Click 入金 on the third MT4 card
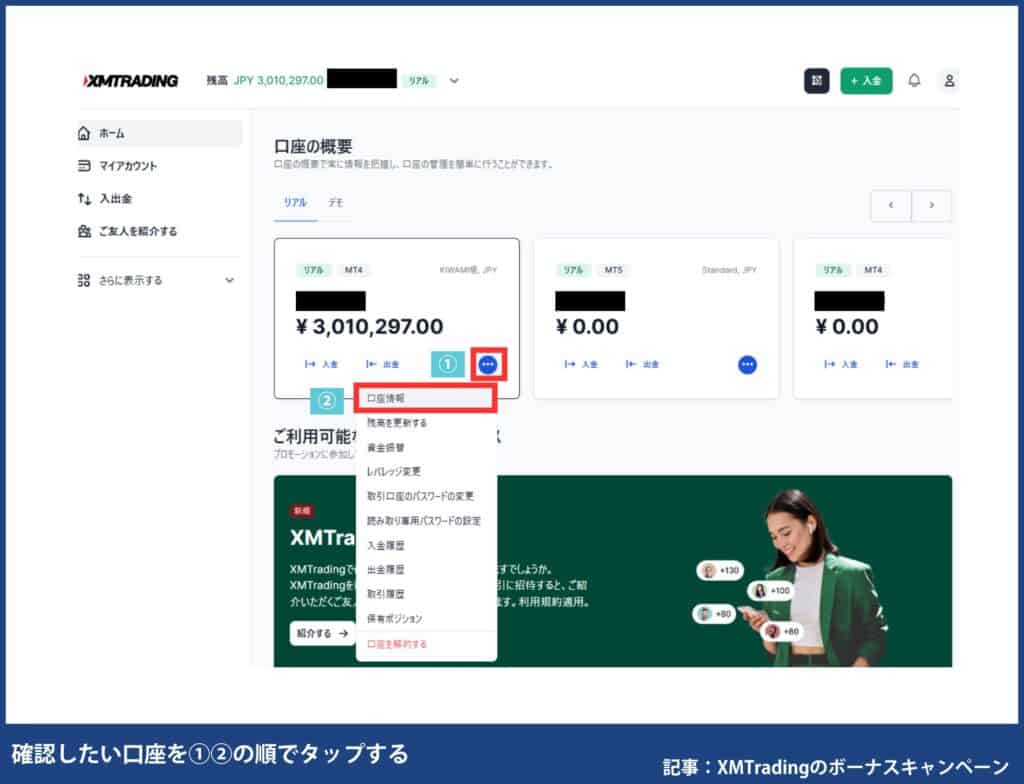The width and height of the screenshot is (1024, 784). click(x=840, y=365)
